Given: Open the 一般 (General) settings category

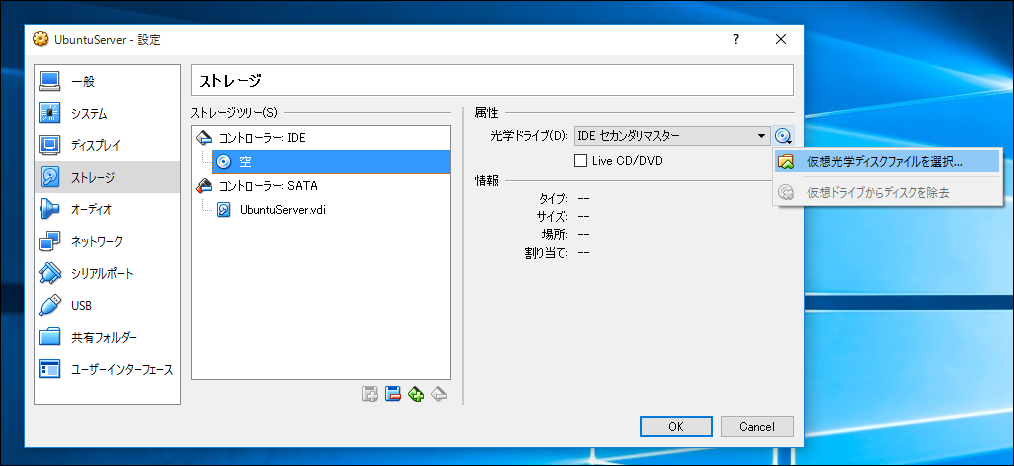Looking at the screenshot, I should point(82,81).
